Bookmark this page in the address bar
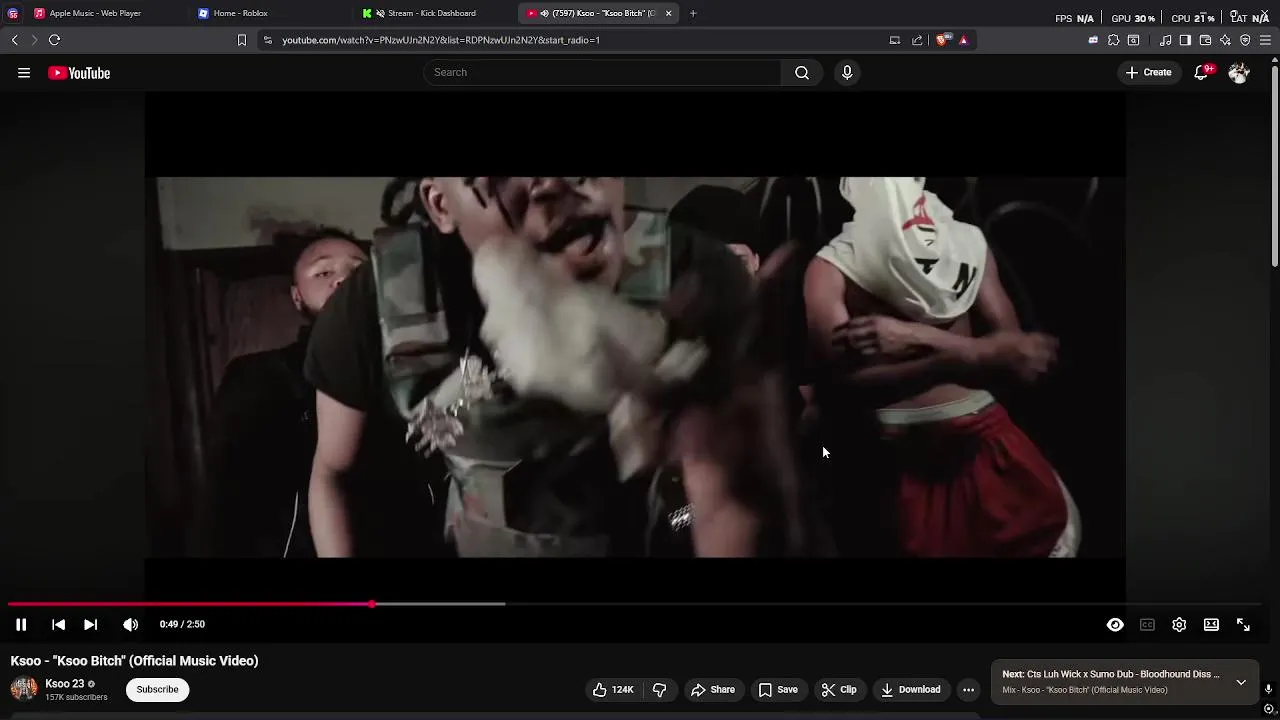This screenshot has height=720, width=1280. [241, 40]
